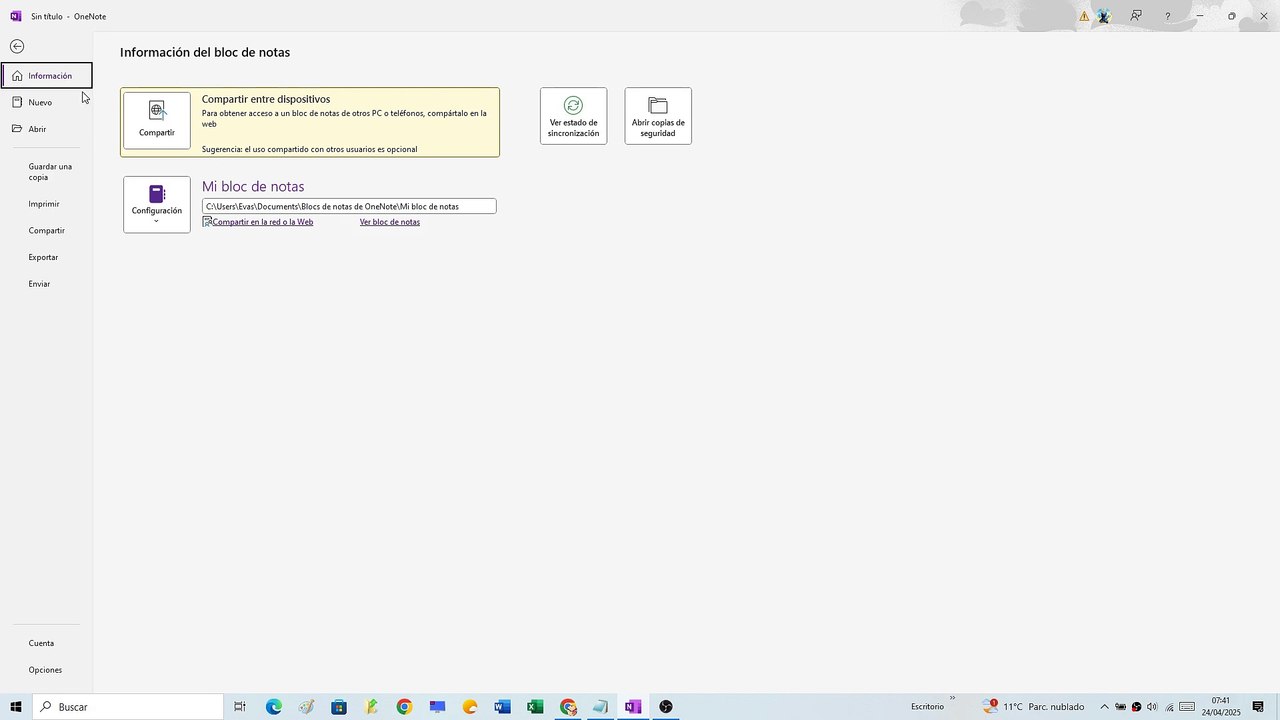Select Compartir in the left menu
Image resolution: width=1280 pixels, height=720 pixels.
pyautogui.click(x=47, y=231)
